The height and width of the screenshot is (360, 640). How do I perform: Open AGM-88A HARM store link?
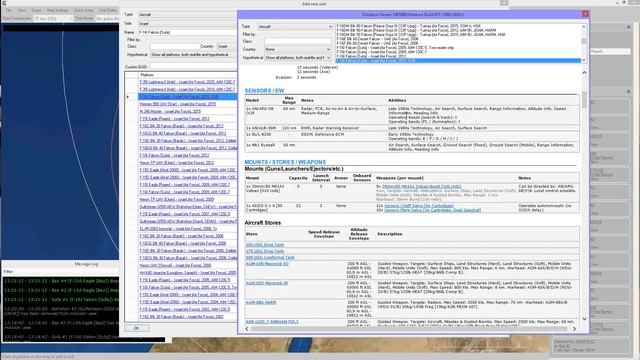[x=261, y=302]
